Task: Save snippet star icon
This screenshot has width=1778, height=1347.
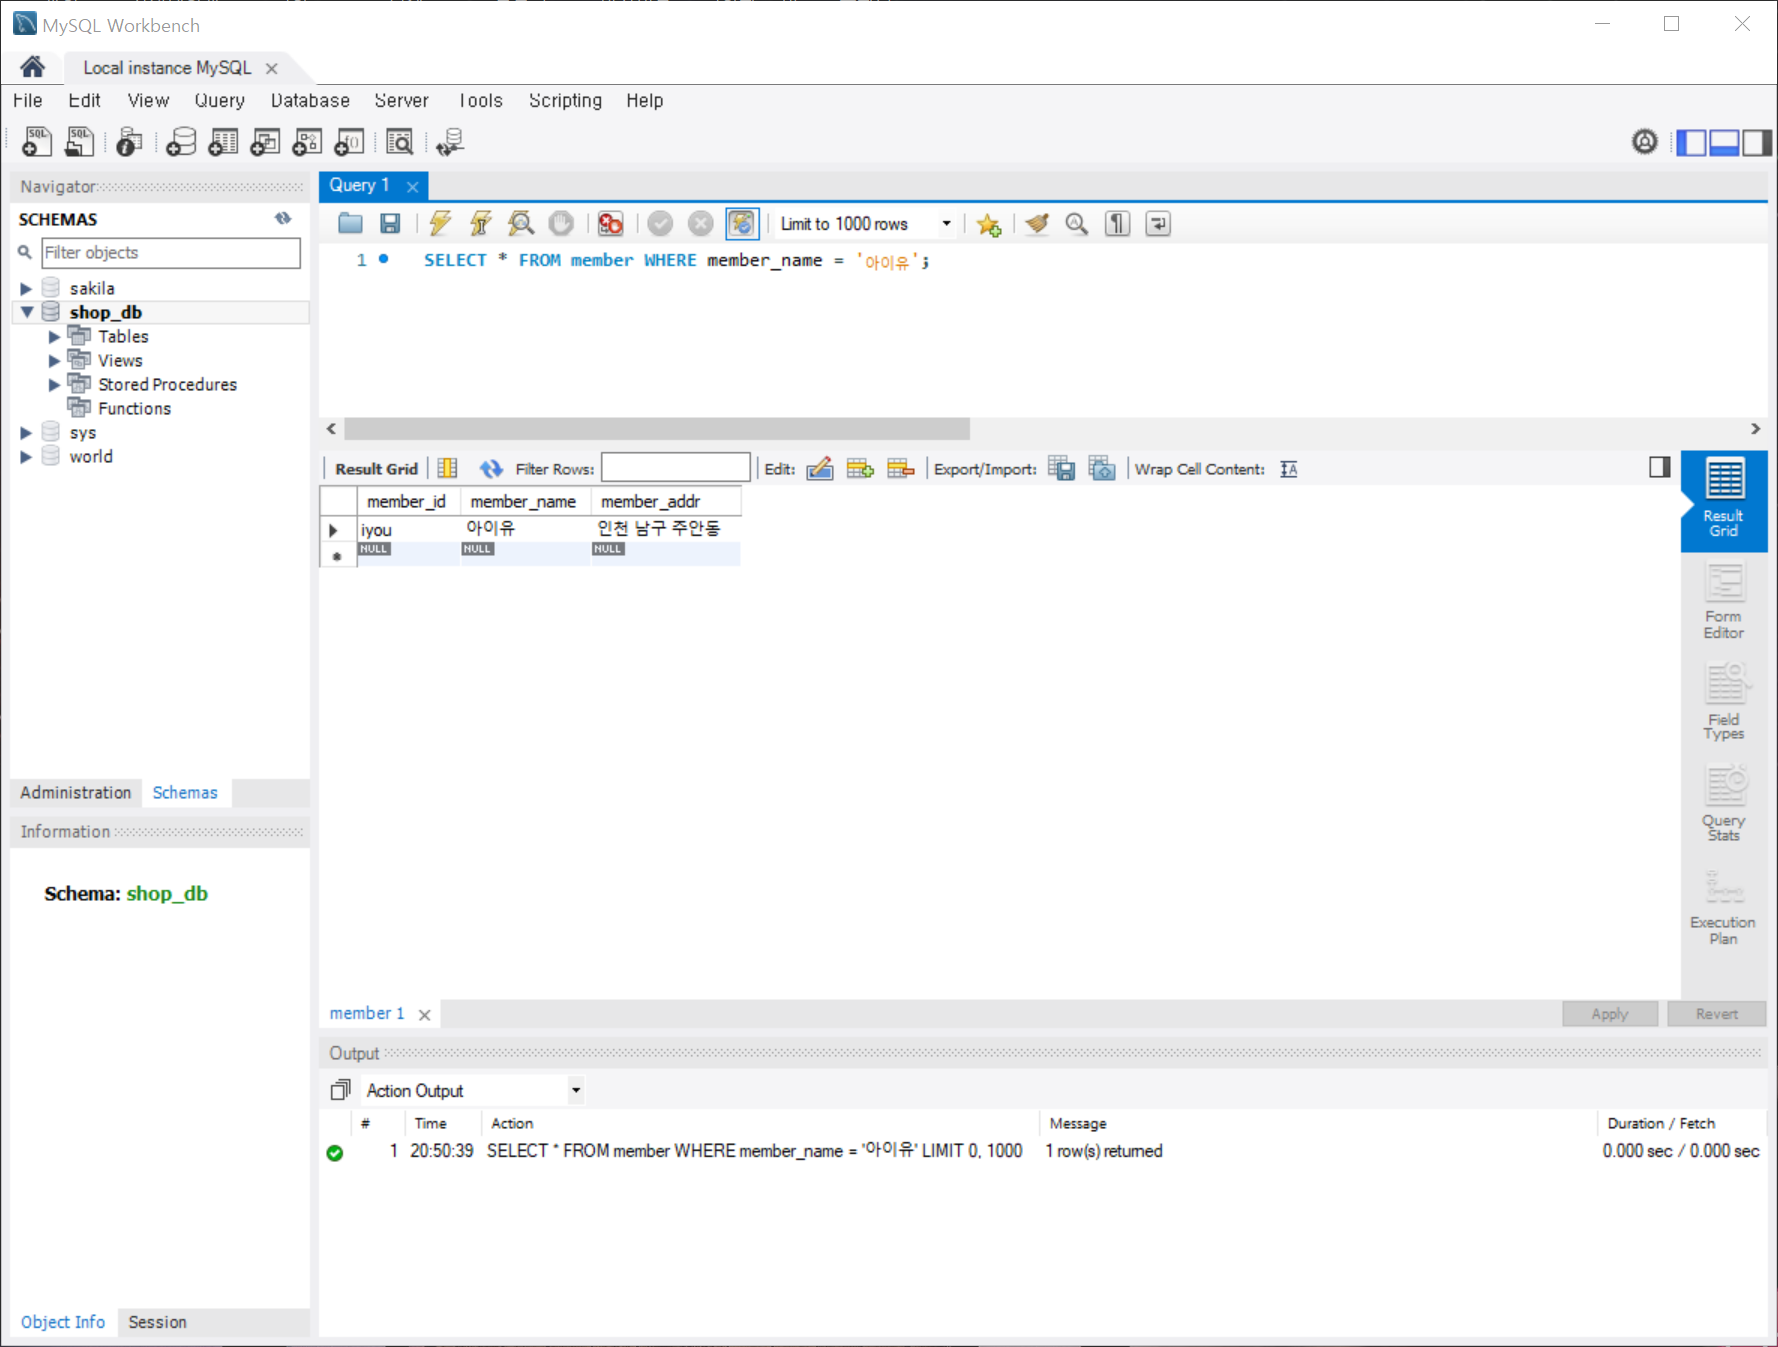Action: tap(989, 224)
